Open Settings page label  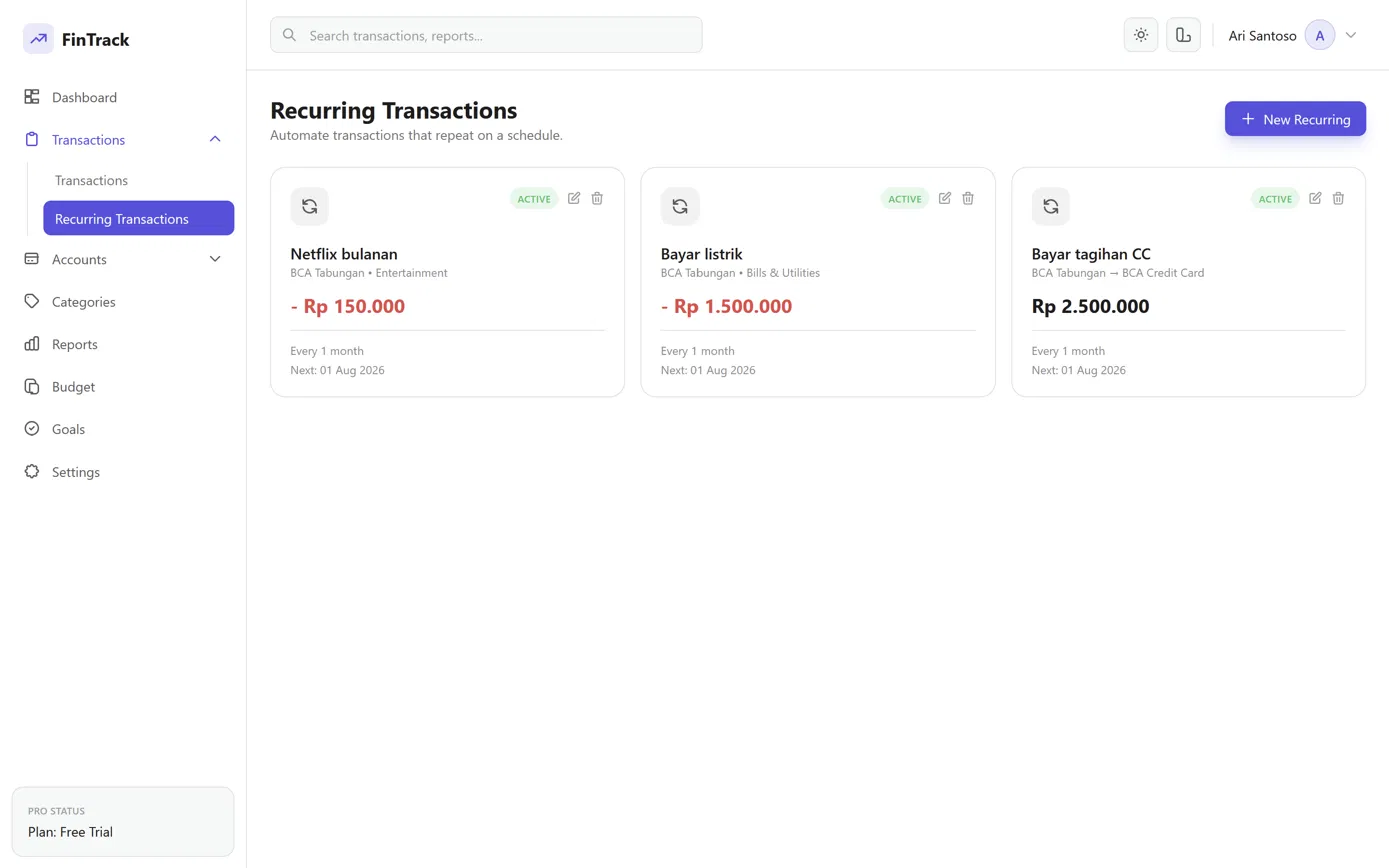(x=76, y=472)
